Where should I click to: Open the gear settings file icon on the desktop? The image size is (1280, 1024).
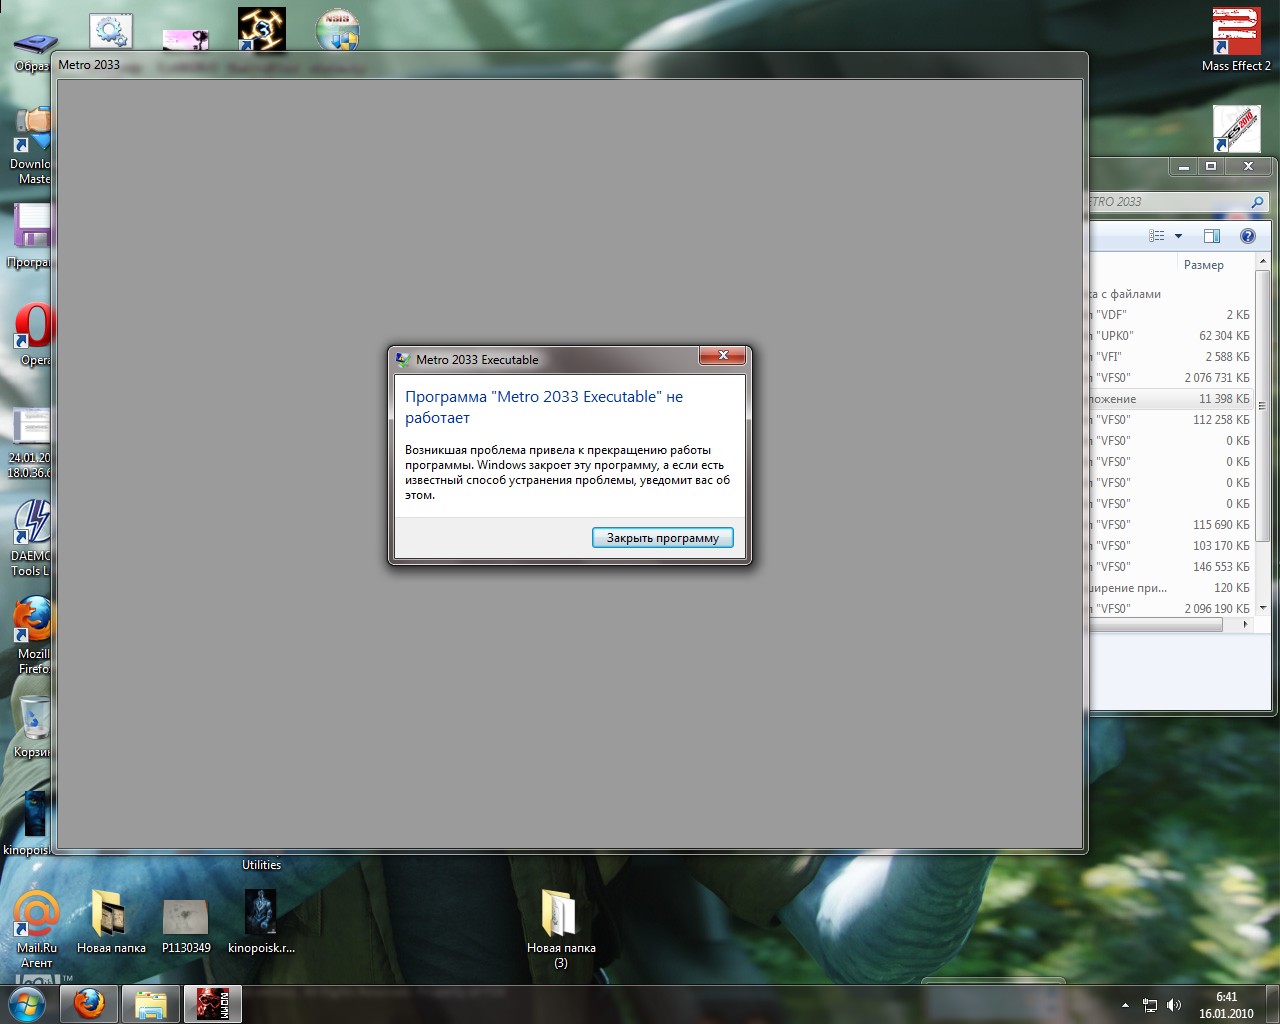pos(111,30)
